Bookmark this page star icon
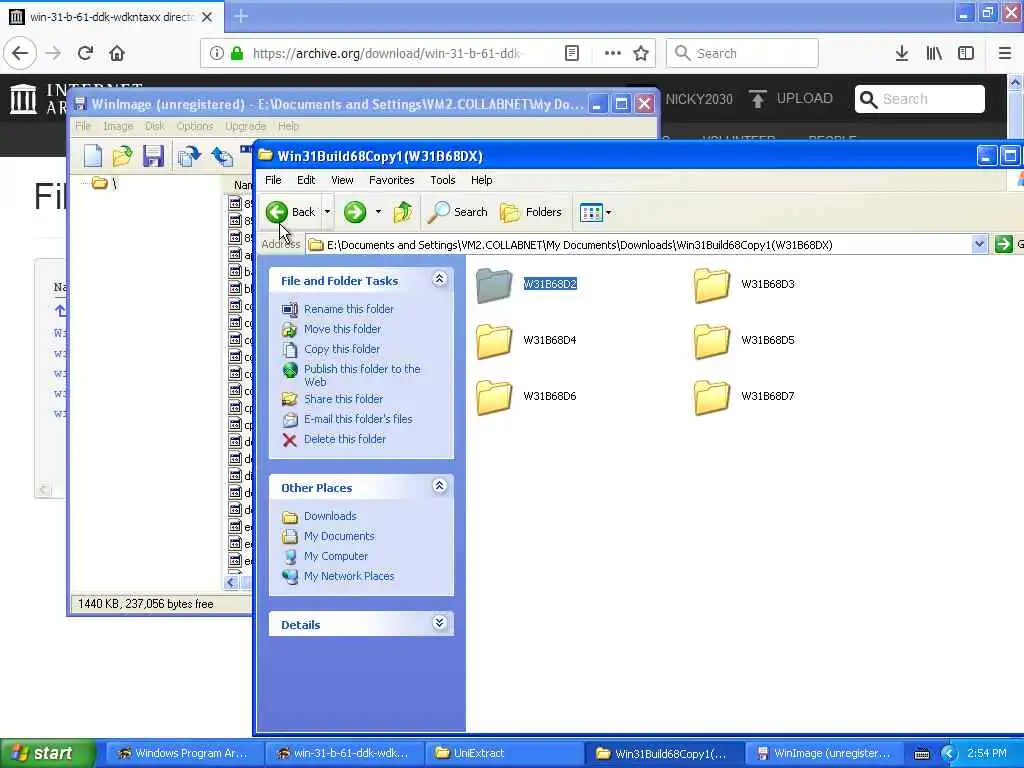Image resolution: width=1024 pixels, height=768 pixels. coord(641,53)
